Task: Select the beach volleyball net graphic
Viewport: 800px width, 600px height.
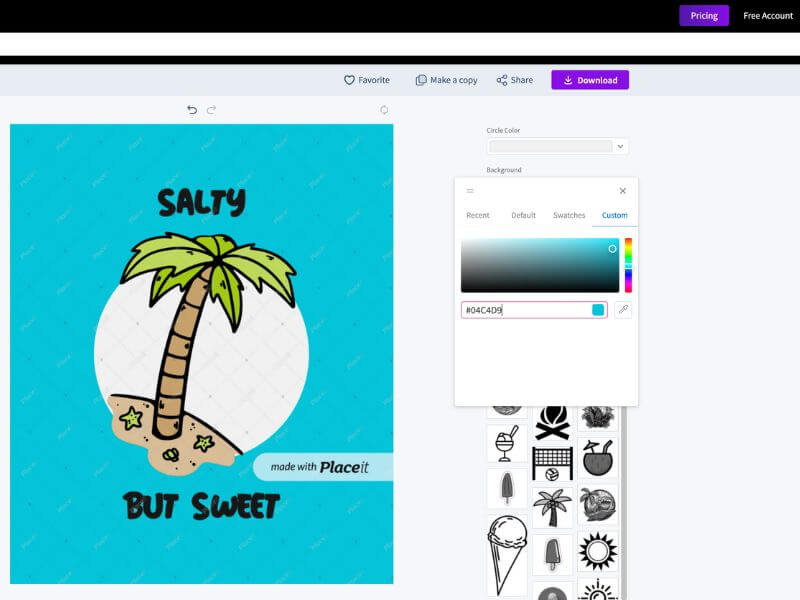Action: 552,463
